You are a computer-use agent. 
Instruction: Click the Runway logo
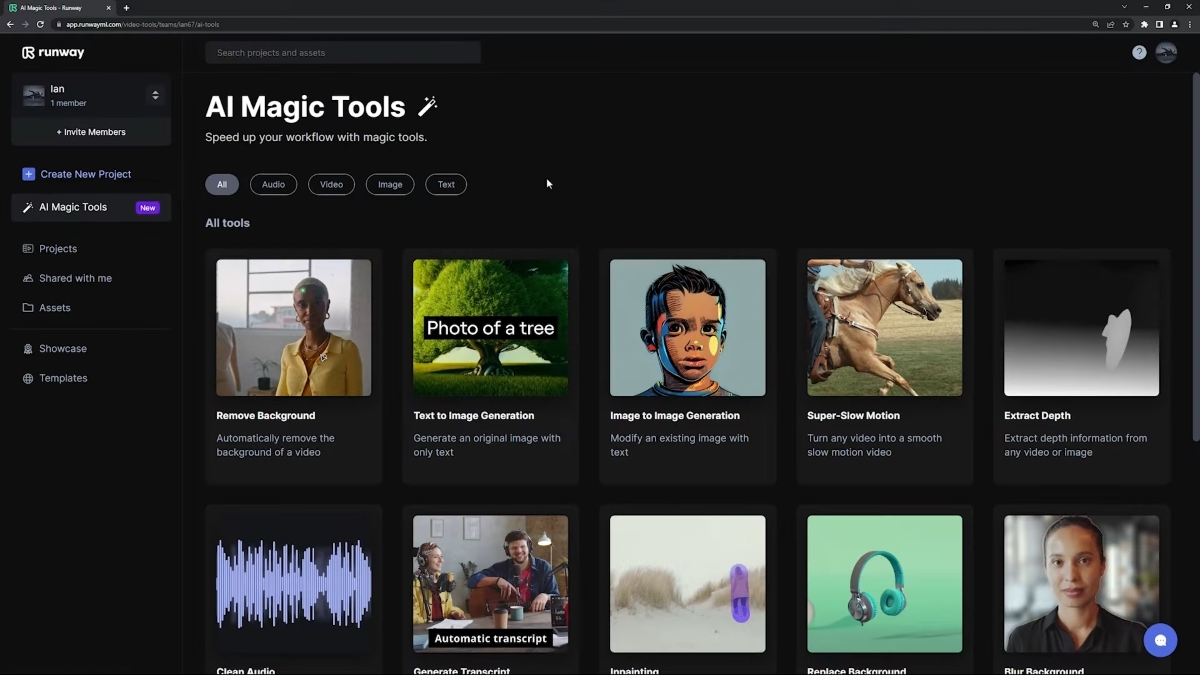(x=52, y=52)
